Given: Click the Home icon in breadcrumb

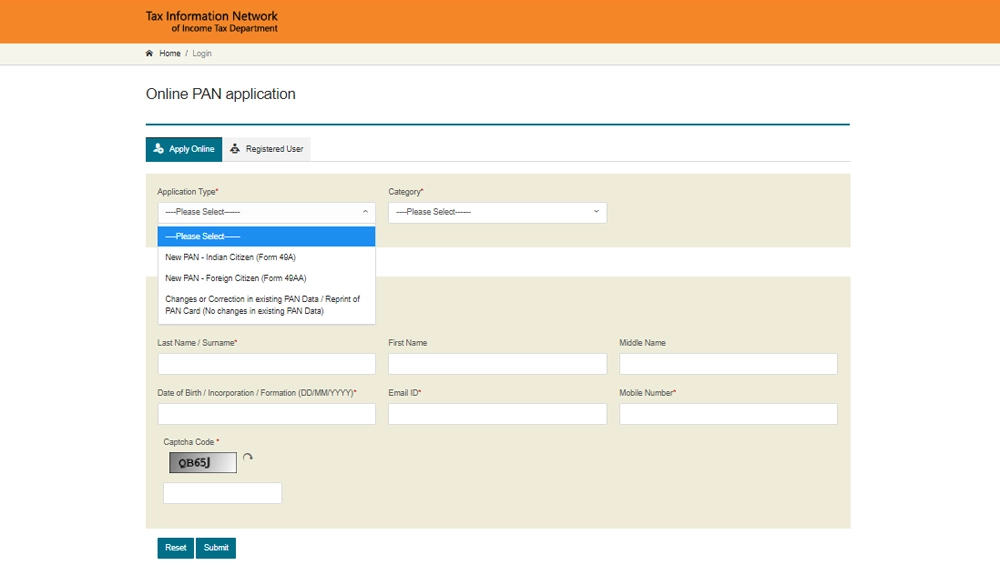Looking at the screenshot, I should point(150,54).
